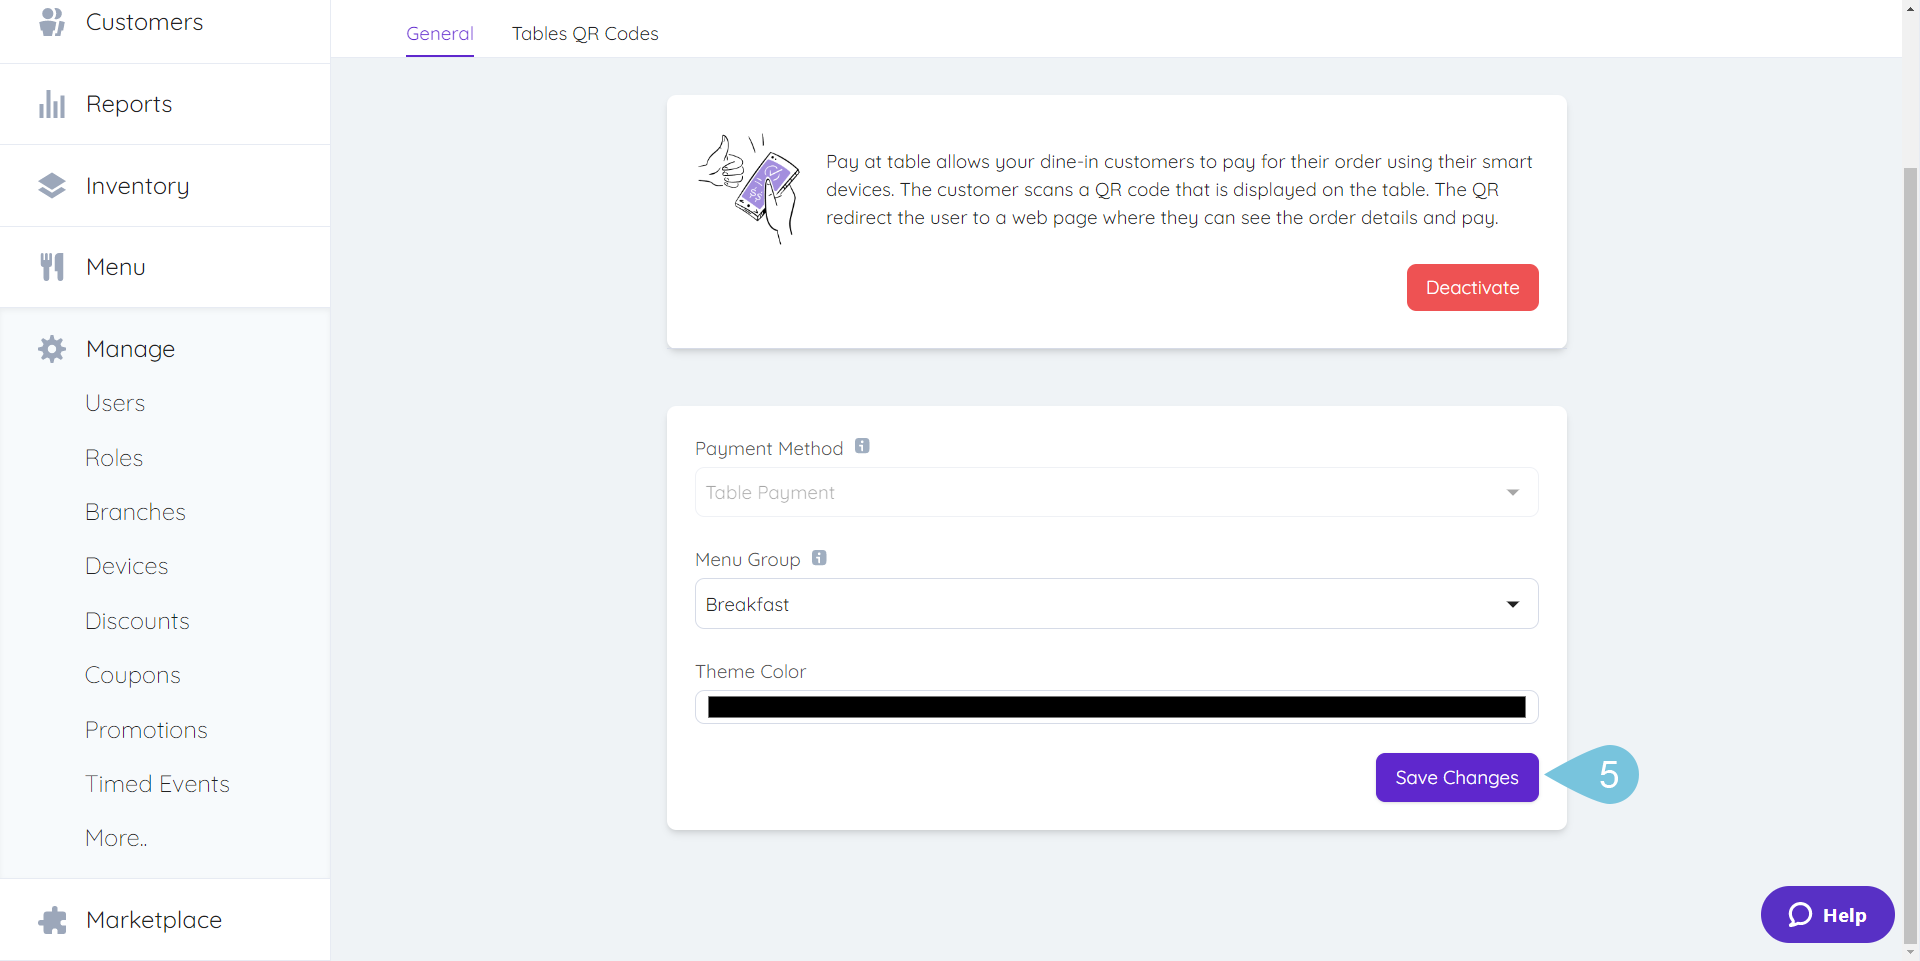Click the Menu Group info icon
1920x961 pixels.
[819, 558]
